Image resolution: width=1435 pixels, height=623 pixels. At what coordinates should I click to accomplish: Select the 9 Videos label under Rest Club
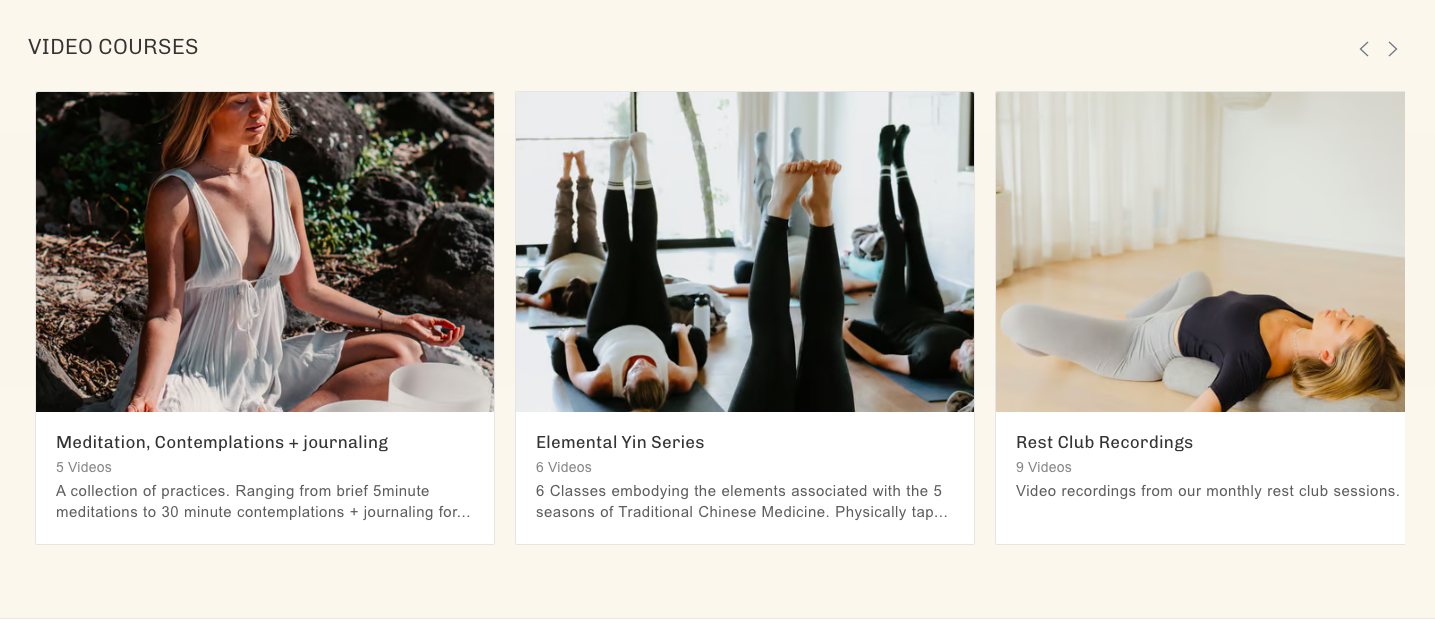1044,467
